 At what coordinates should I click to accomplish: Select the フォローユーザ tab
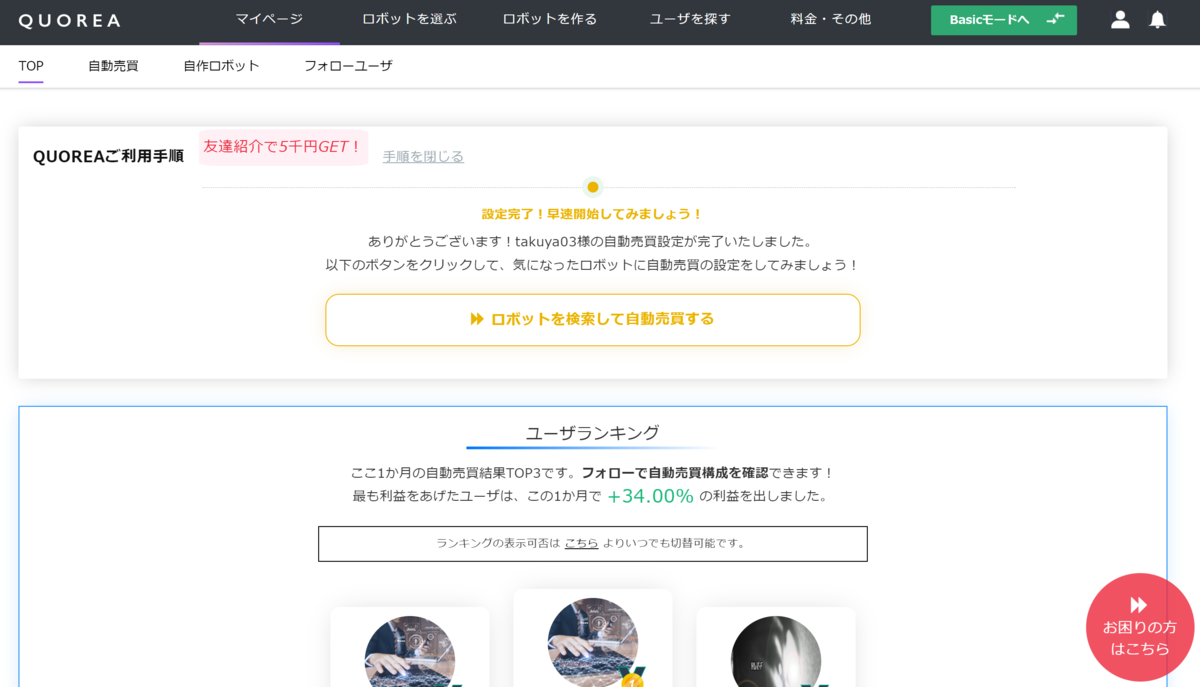pyautogui.click(x=348, y=66)
